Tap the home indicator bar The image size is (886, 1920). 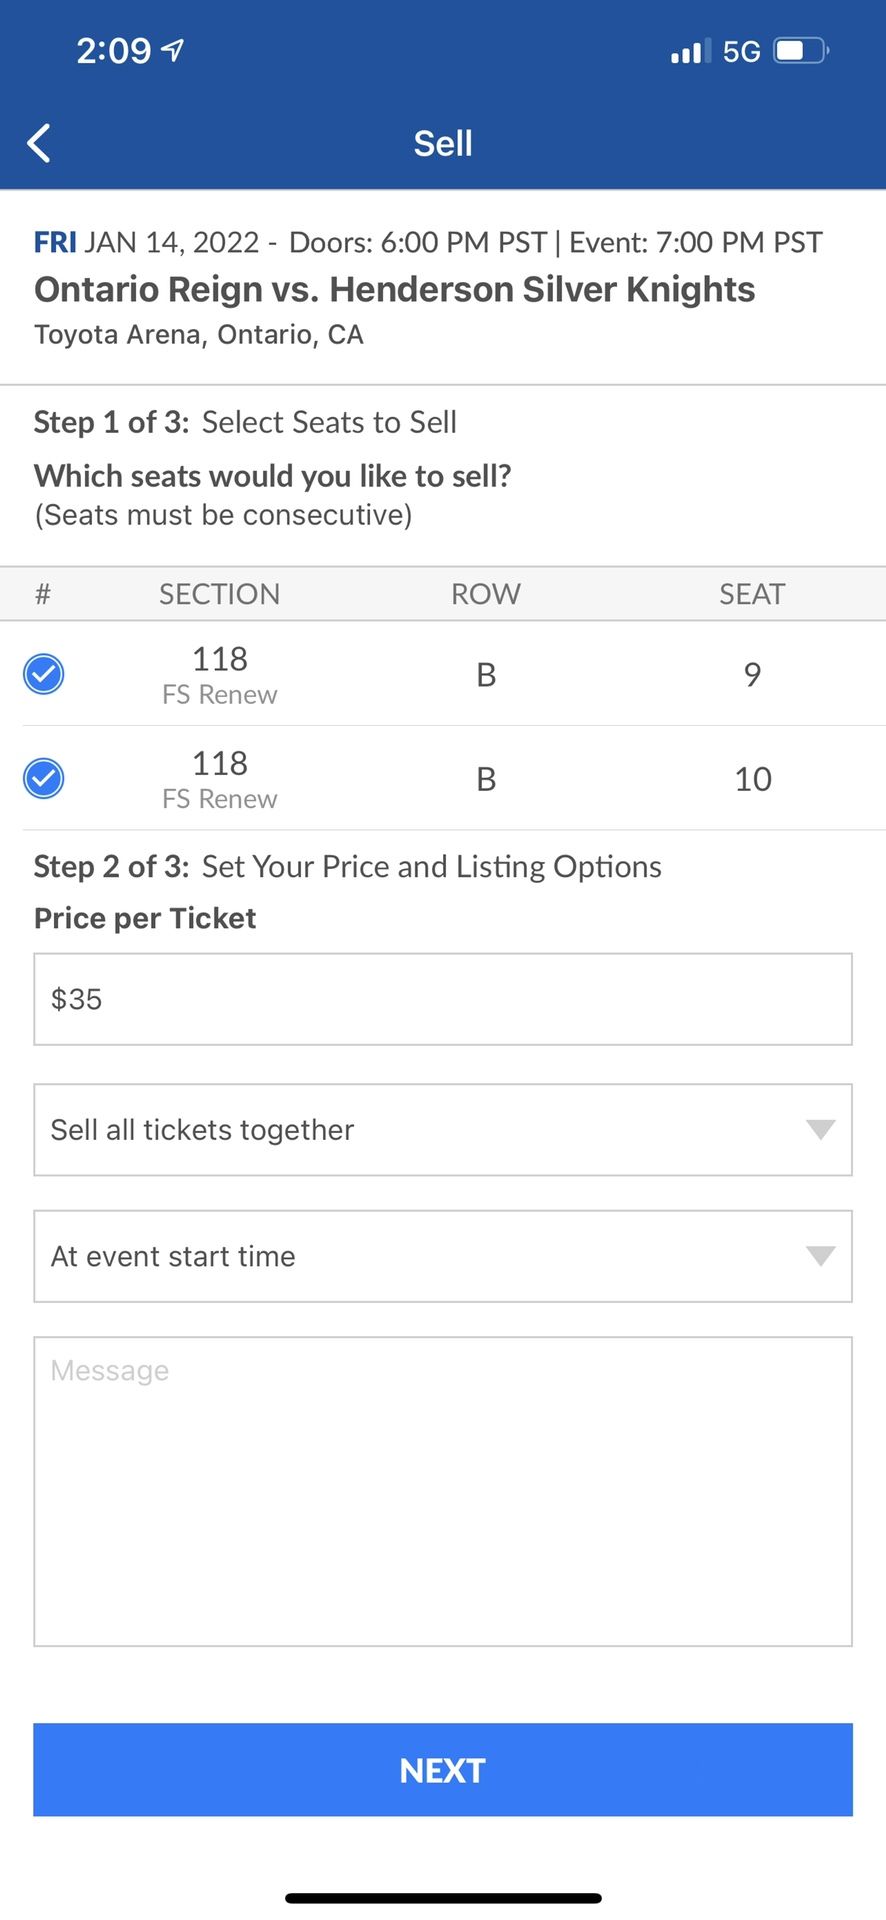pos(443,1897)
